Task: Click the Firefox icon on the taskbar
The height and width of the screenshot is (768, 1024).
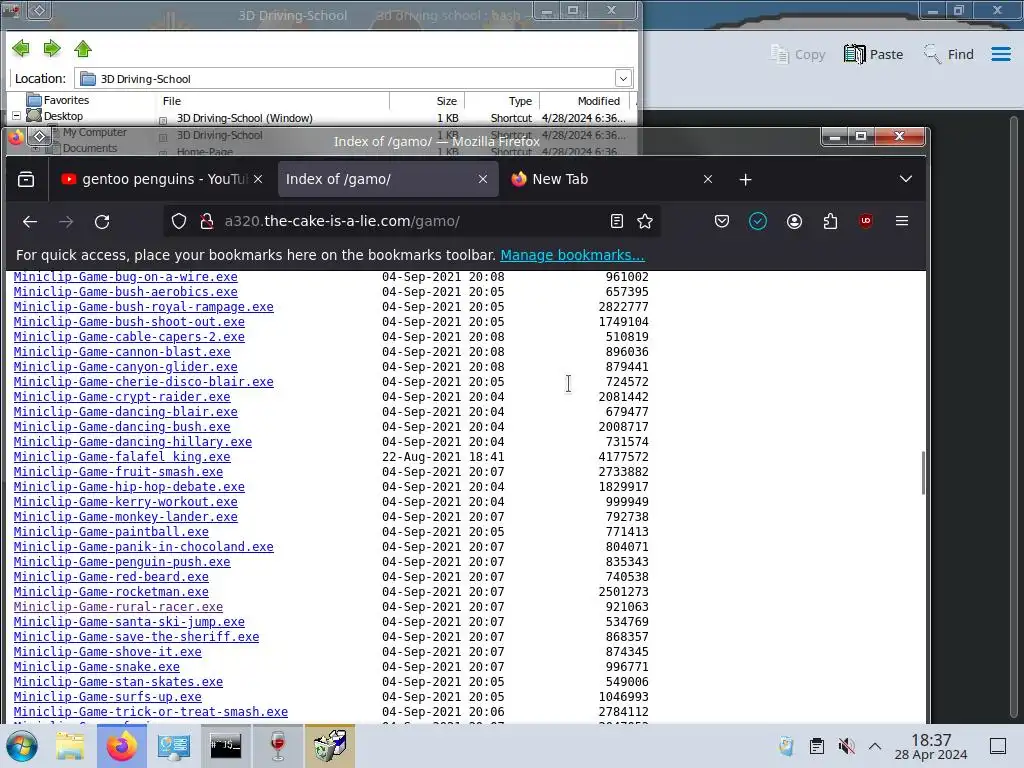Action: click(x=121, y=746)
